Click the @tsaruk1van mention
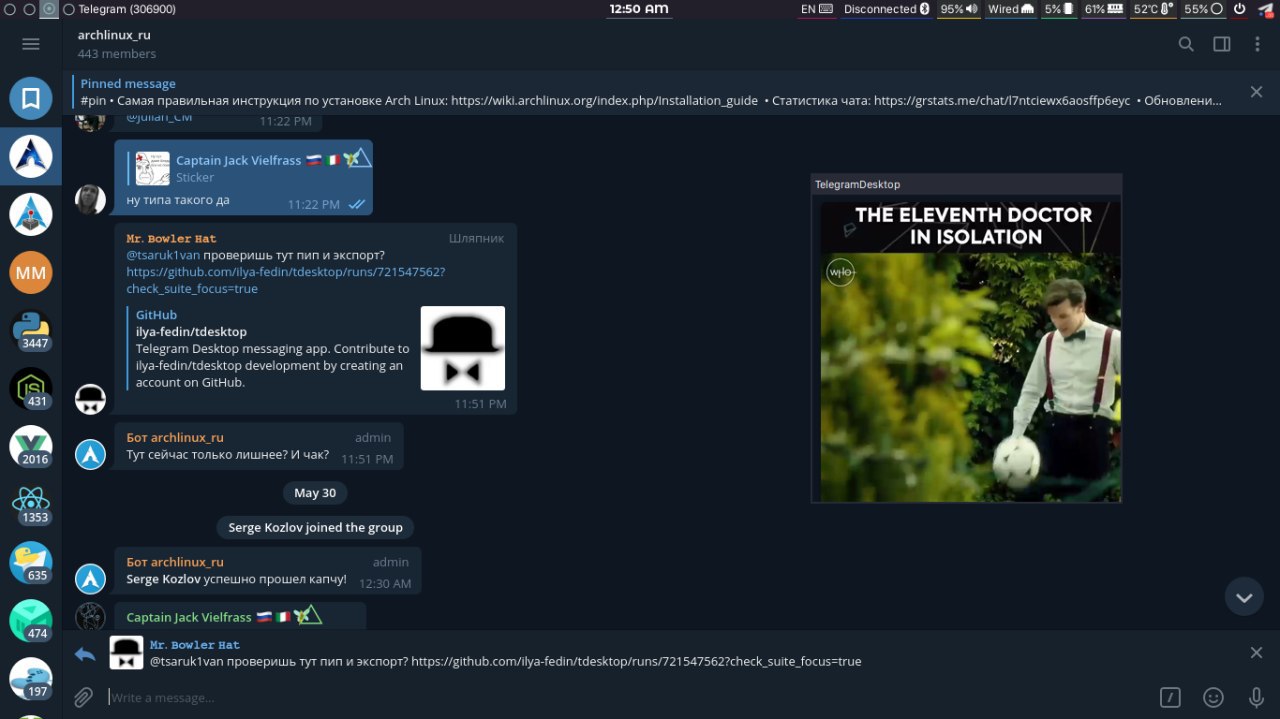The height and width of the screenshot is (719, 1280). 163,255
